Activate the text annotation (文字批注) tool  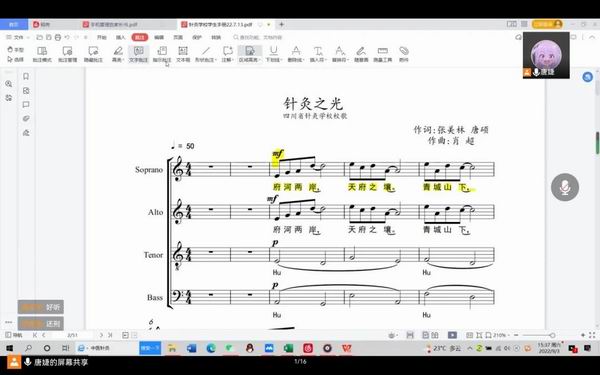139,54
